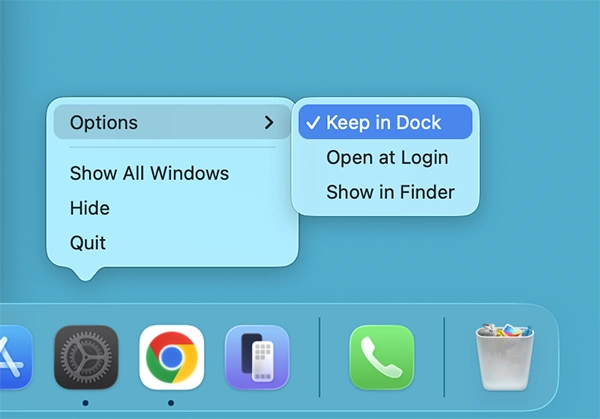Viewport: 600px width, 419px height.
Task: Open System Settings from the Dock
Action: click(86, 357)
